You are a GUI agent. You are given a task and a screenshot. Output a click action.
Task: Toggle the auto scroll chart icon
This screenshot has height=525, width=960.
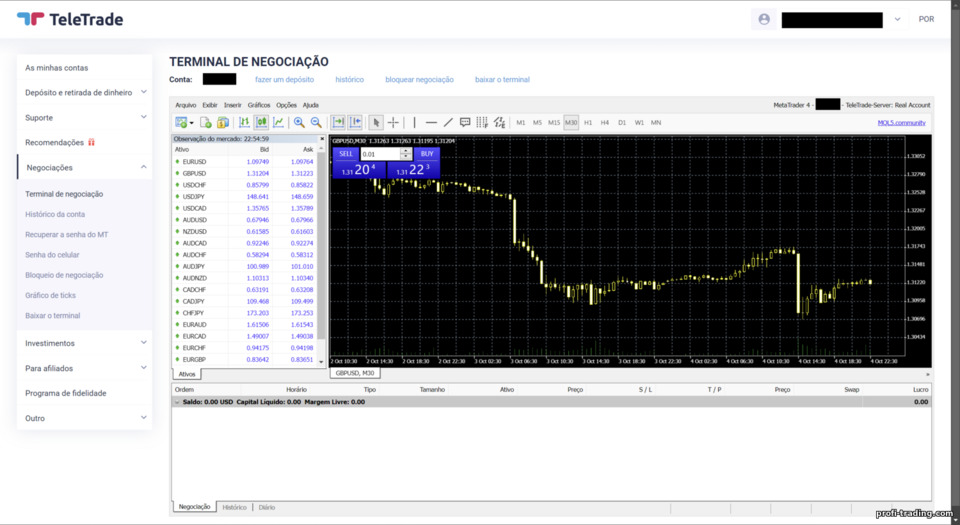coord(338,122)
